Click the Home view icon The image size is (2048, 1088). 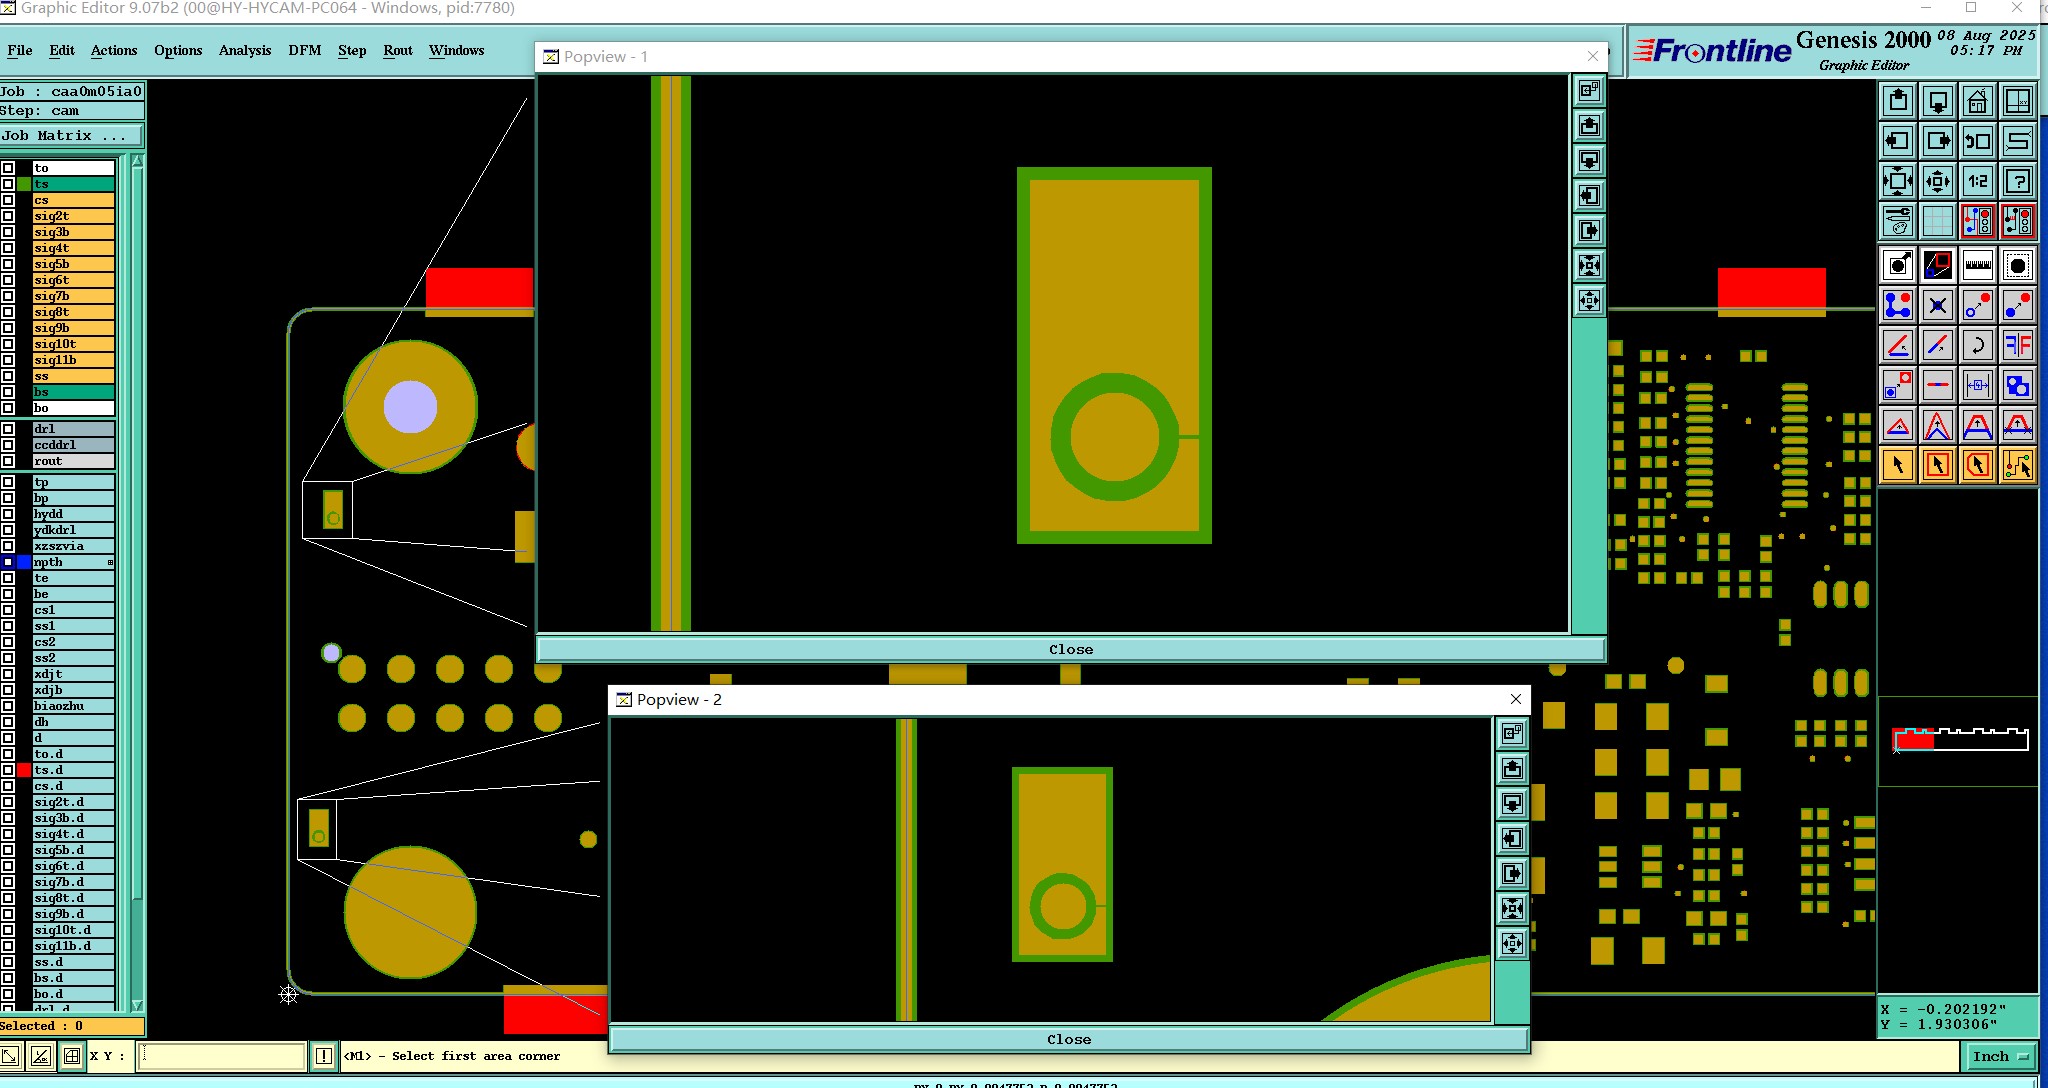pos(1977,102)
